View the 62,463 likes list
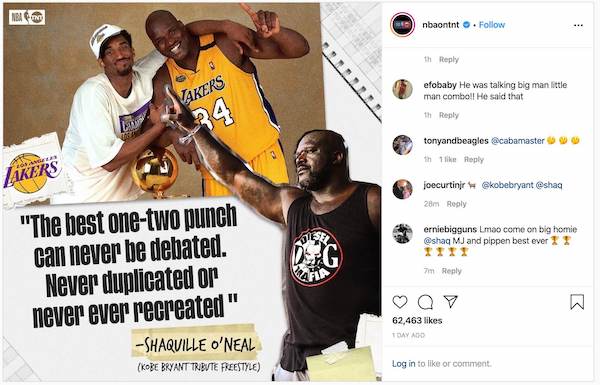Image resolution: width=600 pixels, height=385 pixels. [417, 320]
